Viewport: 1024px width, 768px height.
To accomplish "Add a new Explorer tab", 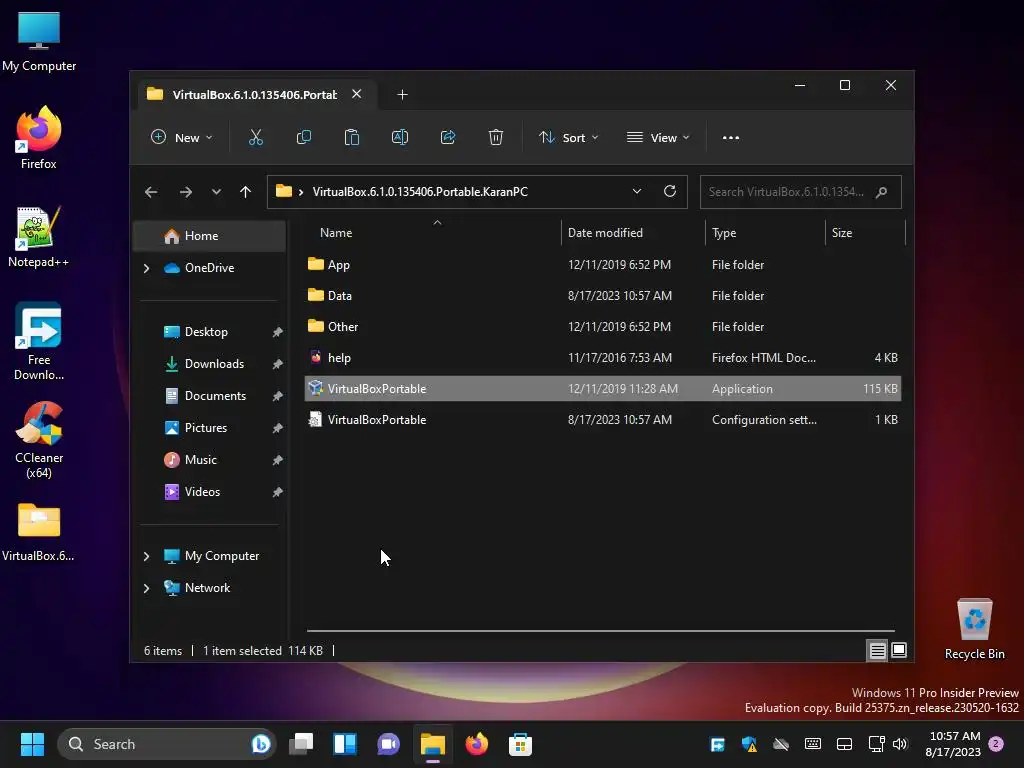I will (402, 95).
